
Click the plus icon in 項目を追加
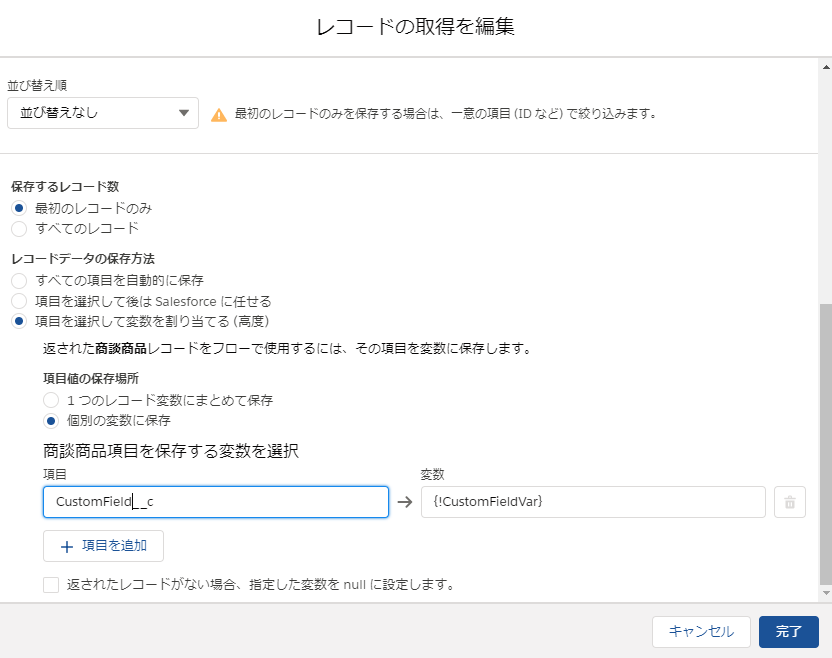pyautogui.click(x=67, y=547)
